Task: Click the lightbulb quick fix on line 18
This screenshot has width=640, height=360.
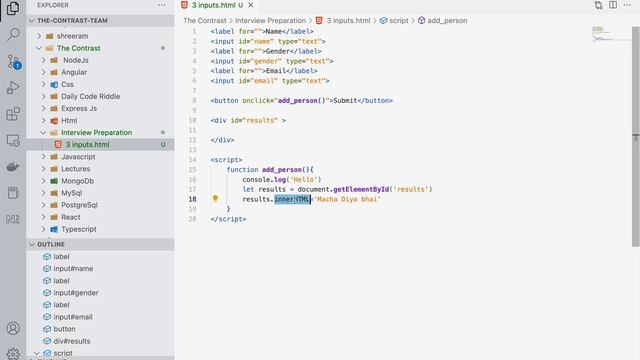Action: (215, 199)
